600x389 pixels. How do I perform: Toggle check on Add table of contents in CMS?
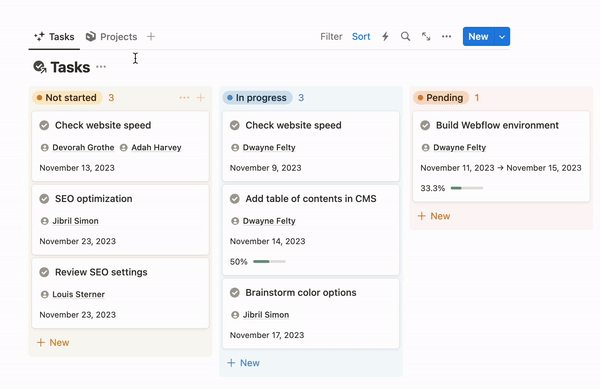[235, 199]
